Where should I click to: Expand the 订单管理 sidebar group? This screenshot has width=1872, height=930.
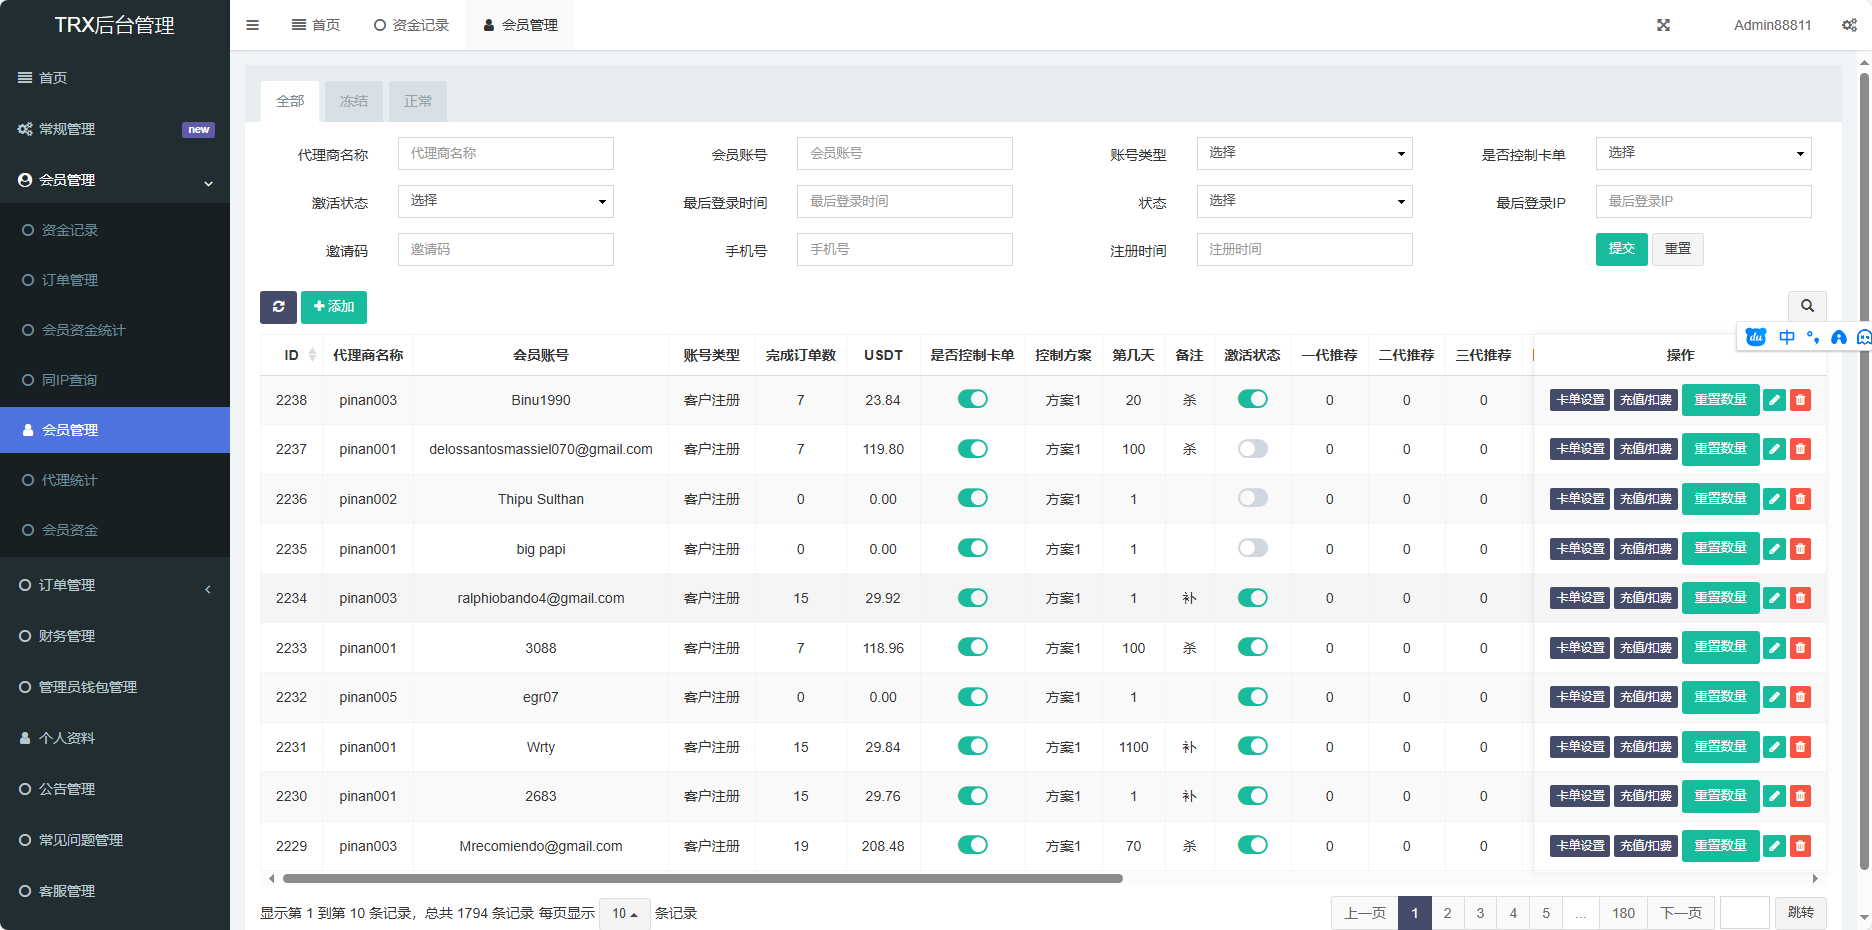click(x=115, y=585)
